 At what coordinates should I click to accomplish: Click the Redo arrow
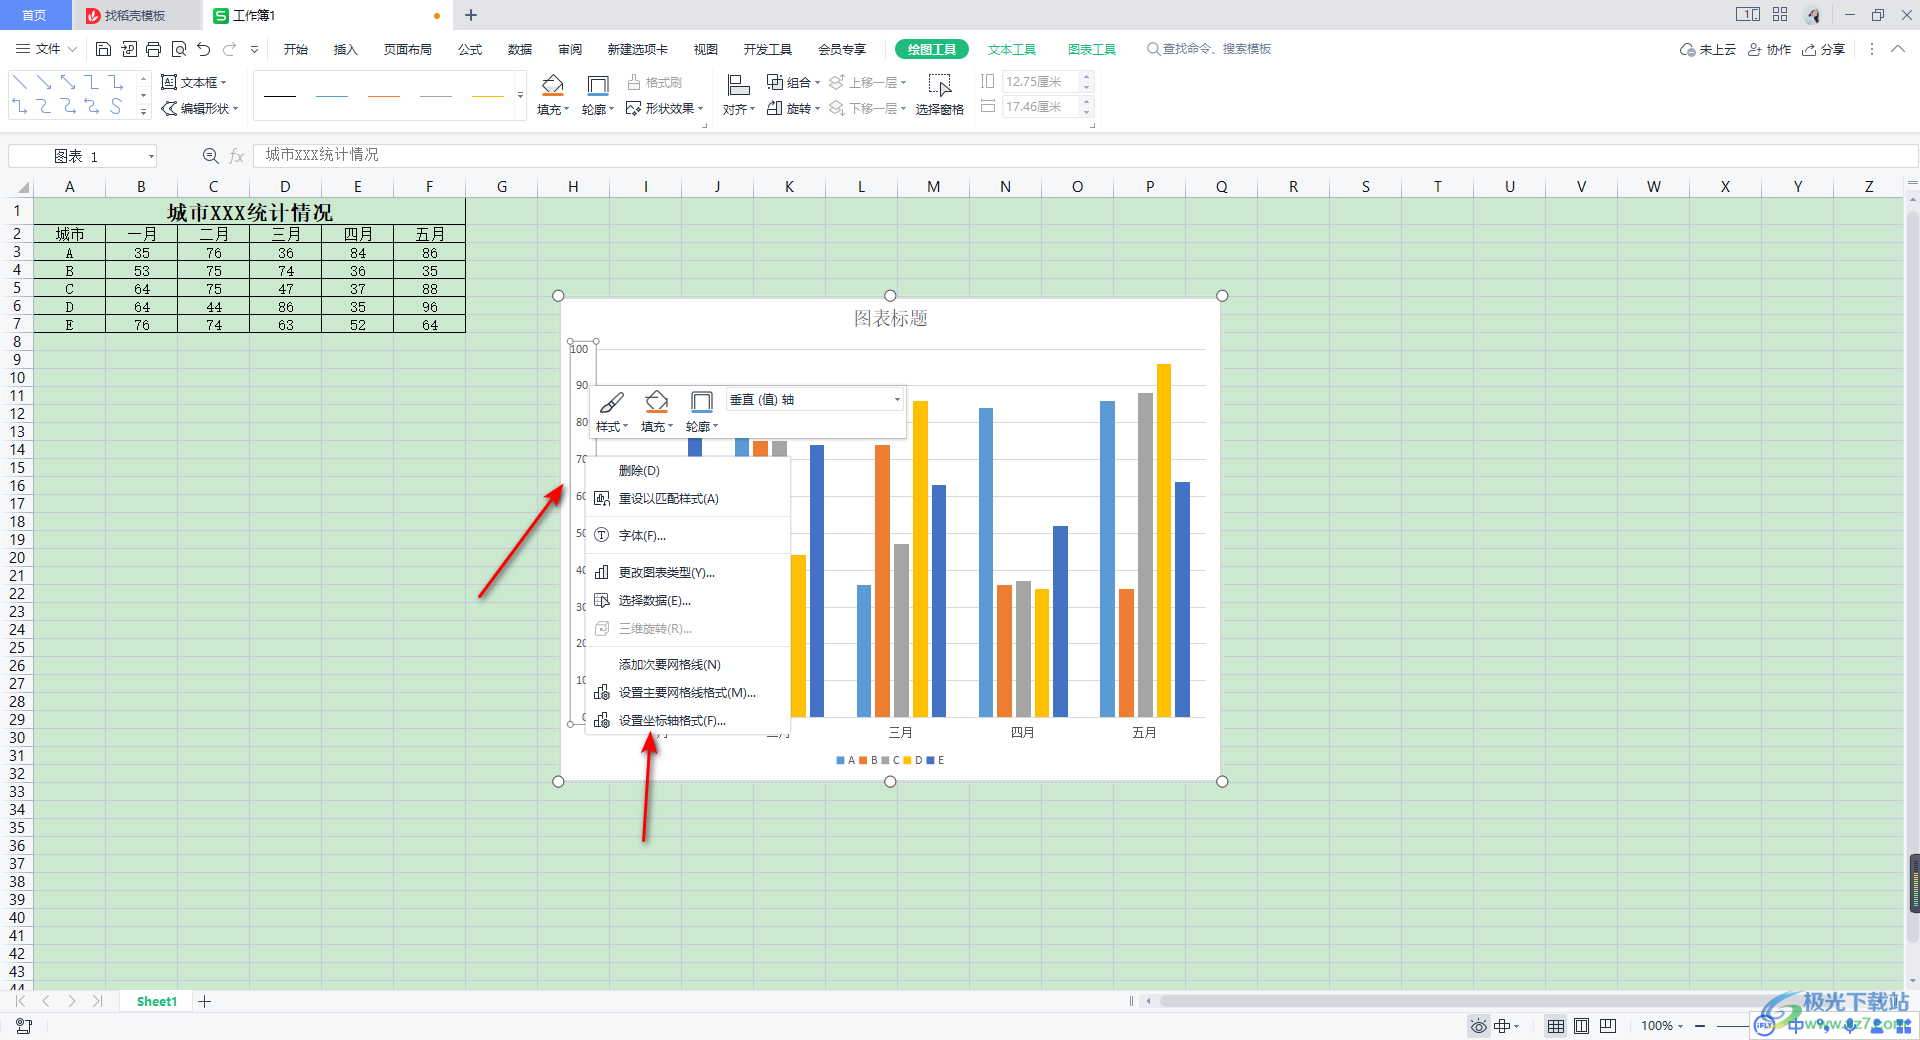point(230,49)
